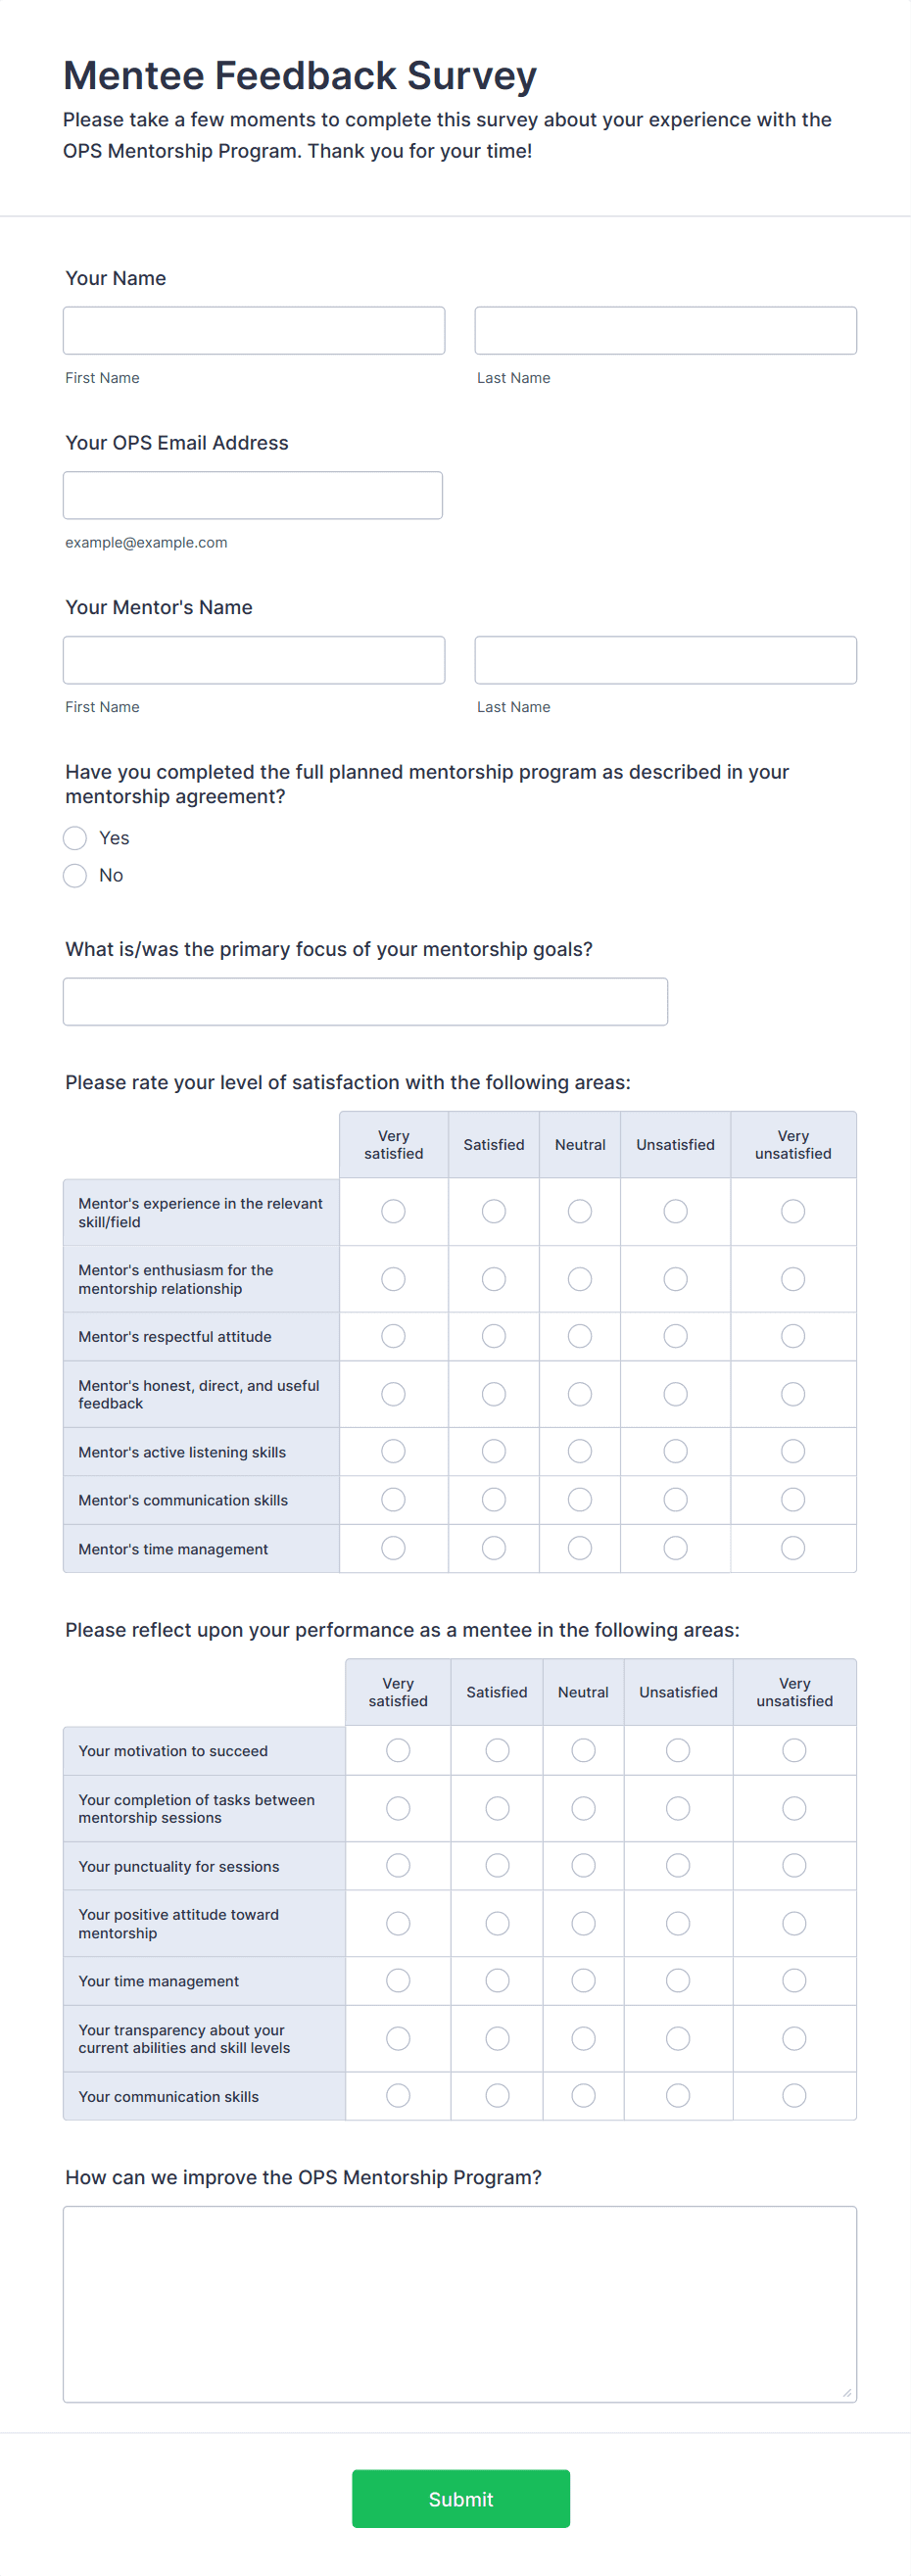Focus the OPS Email Address input

point(252,495)
